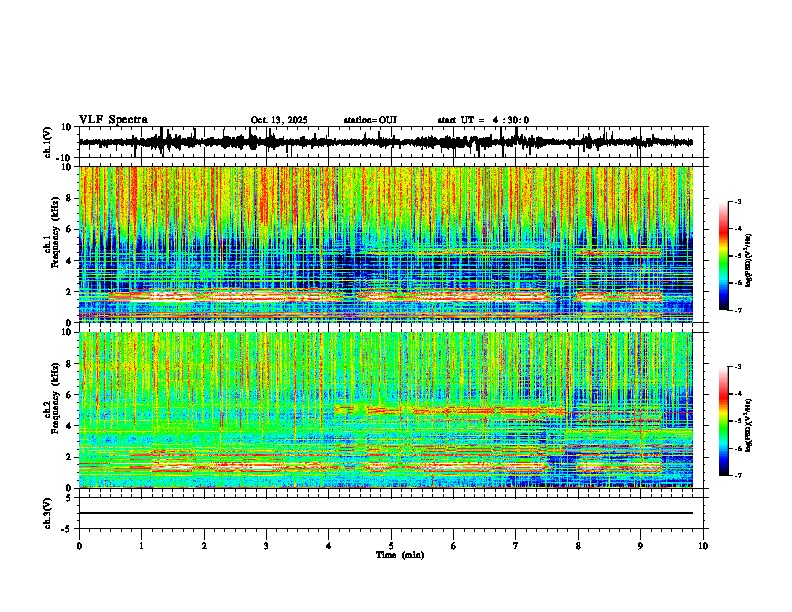792x612 pixels.
Task: Click time axis tick label "3"
Action: tap(266, 546)
